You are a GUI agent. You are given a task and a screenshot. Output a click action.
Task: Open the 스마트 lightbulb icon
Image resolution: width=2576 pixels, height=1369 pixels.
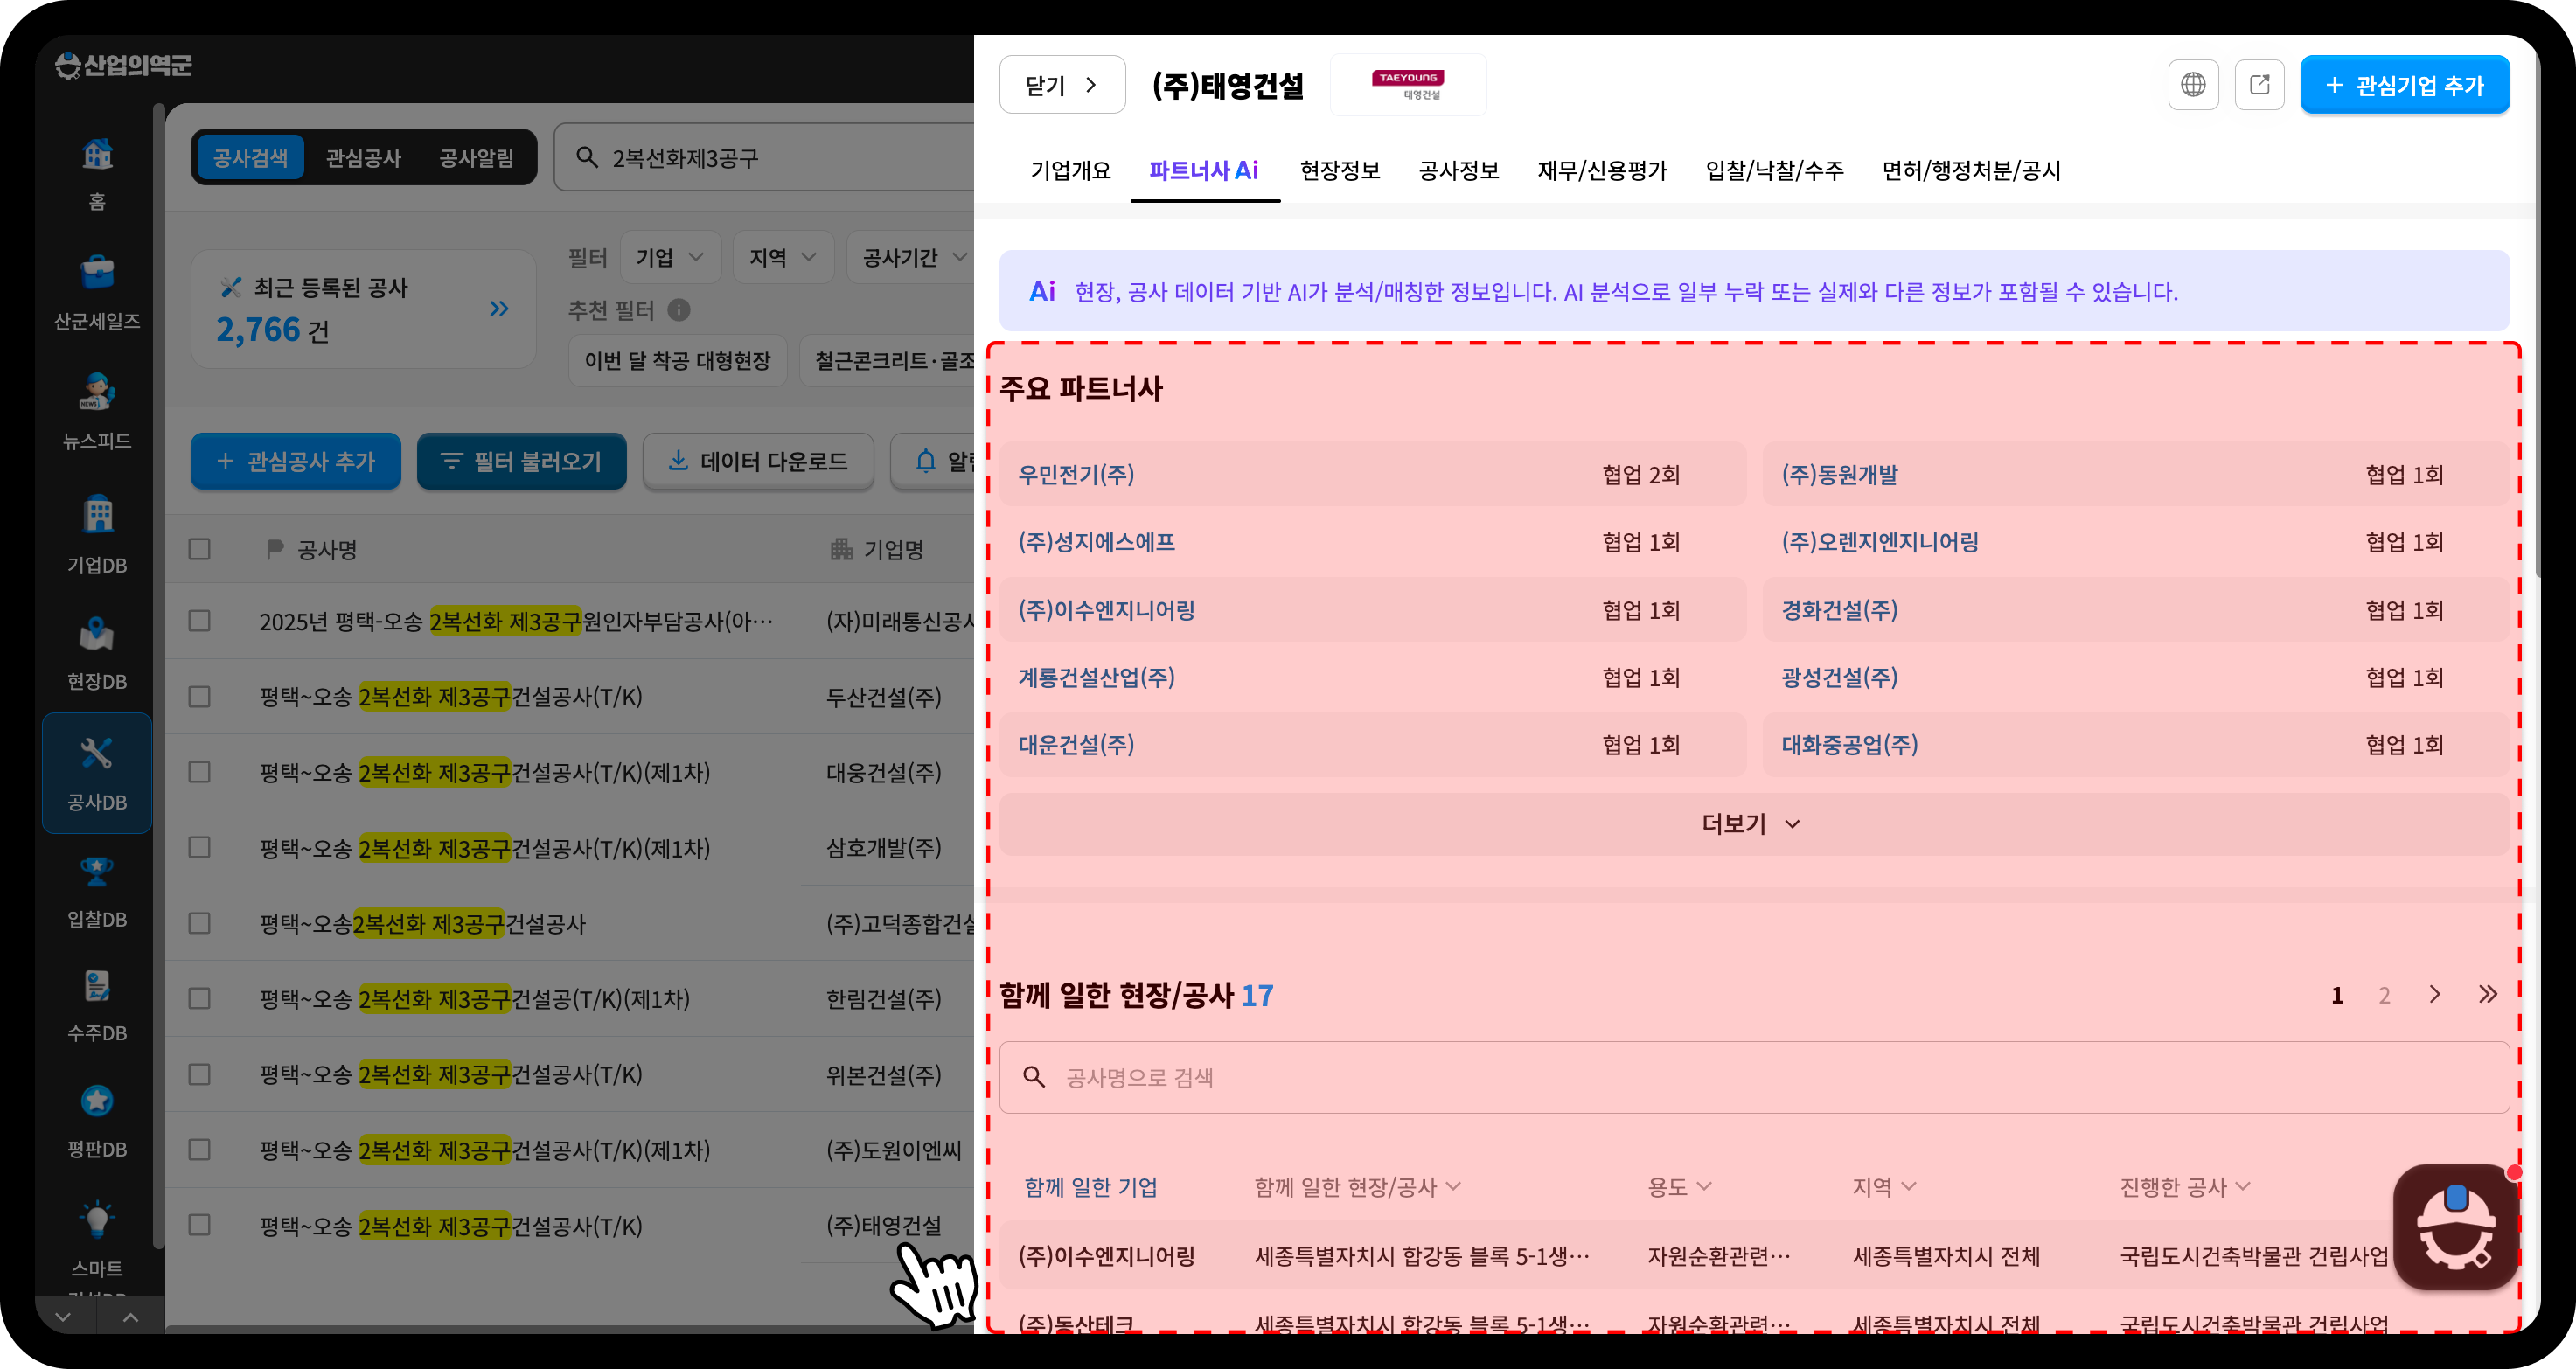tap(97, 1218)
